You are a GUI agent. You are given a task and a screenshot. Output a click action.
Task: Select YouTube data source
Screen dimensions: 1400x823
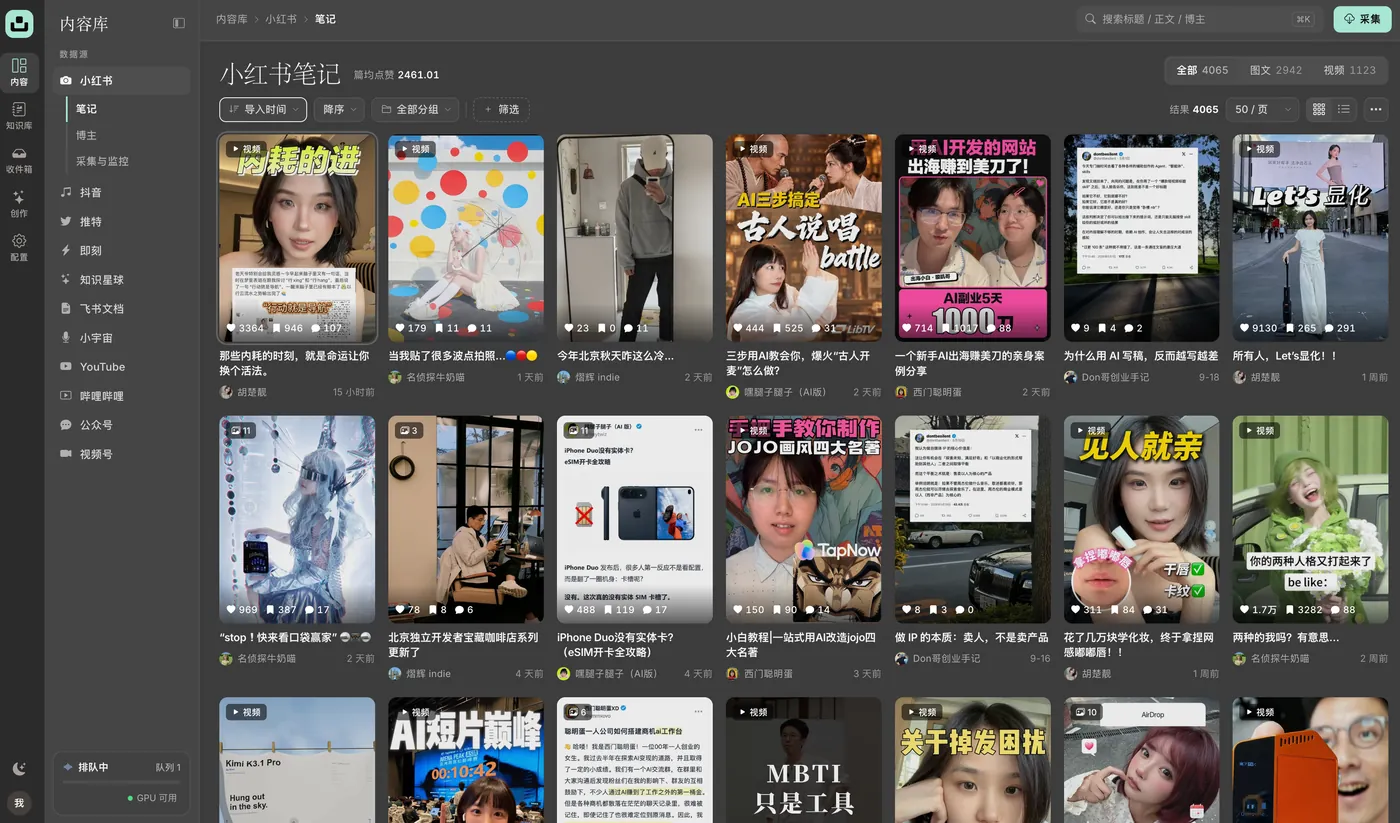(122, 367)
